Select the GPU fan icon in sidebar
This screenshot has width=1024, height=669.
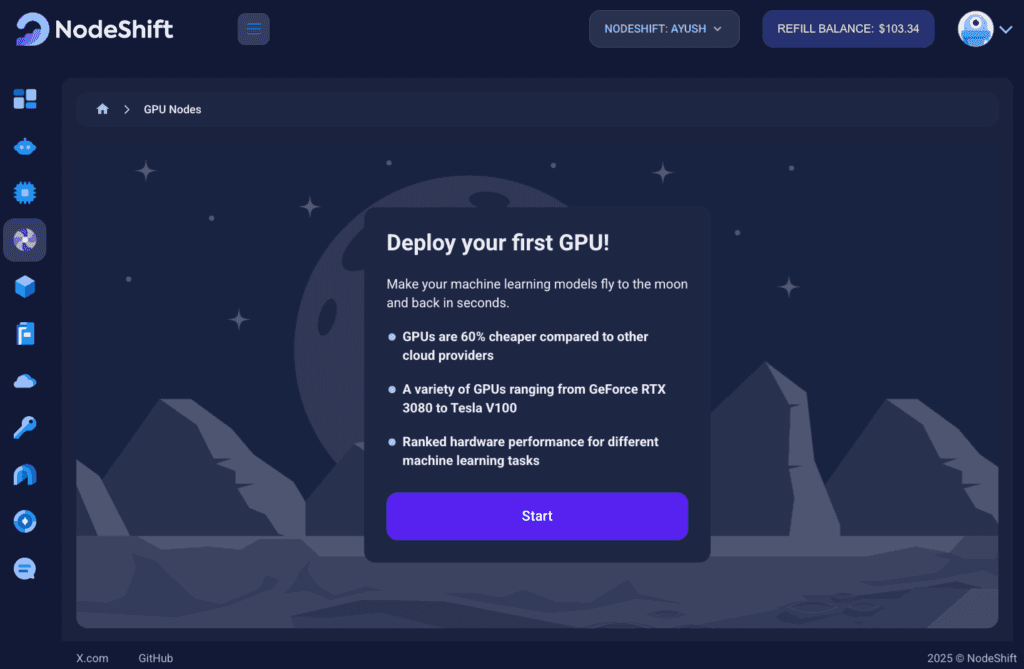[x=25, y=240]
